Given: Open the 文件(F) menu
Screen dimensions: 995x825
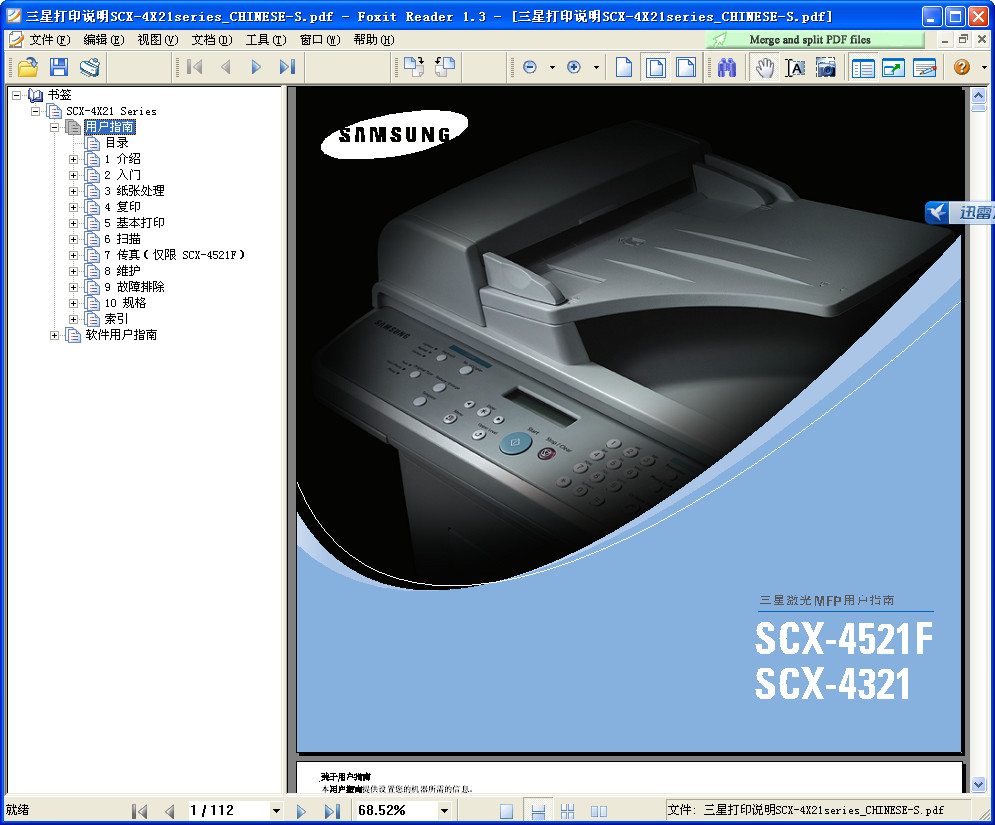Looking at the screenshot, I should coord(49,40).
